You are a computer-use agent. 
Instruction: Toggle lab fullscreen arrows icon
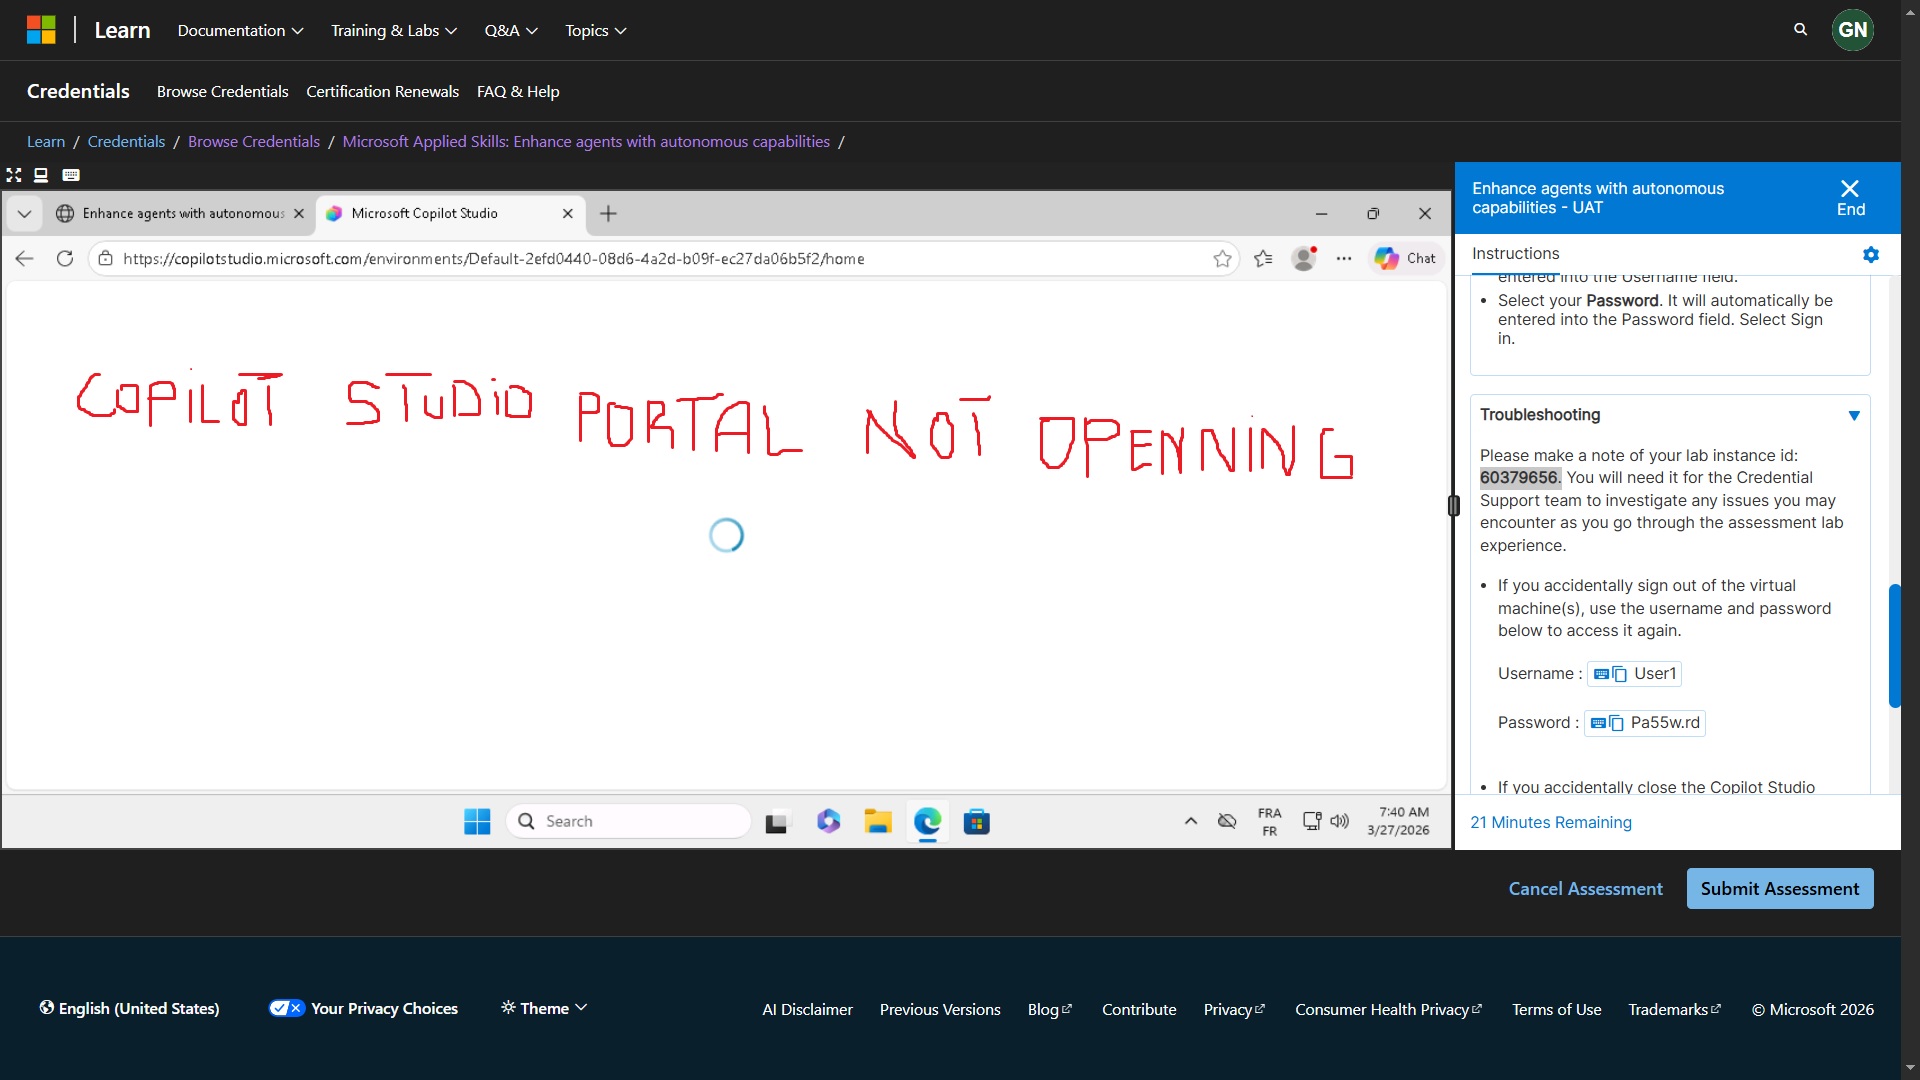pyautogui.click(x=14, y=175)
